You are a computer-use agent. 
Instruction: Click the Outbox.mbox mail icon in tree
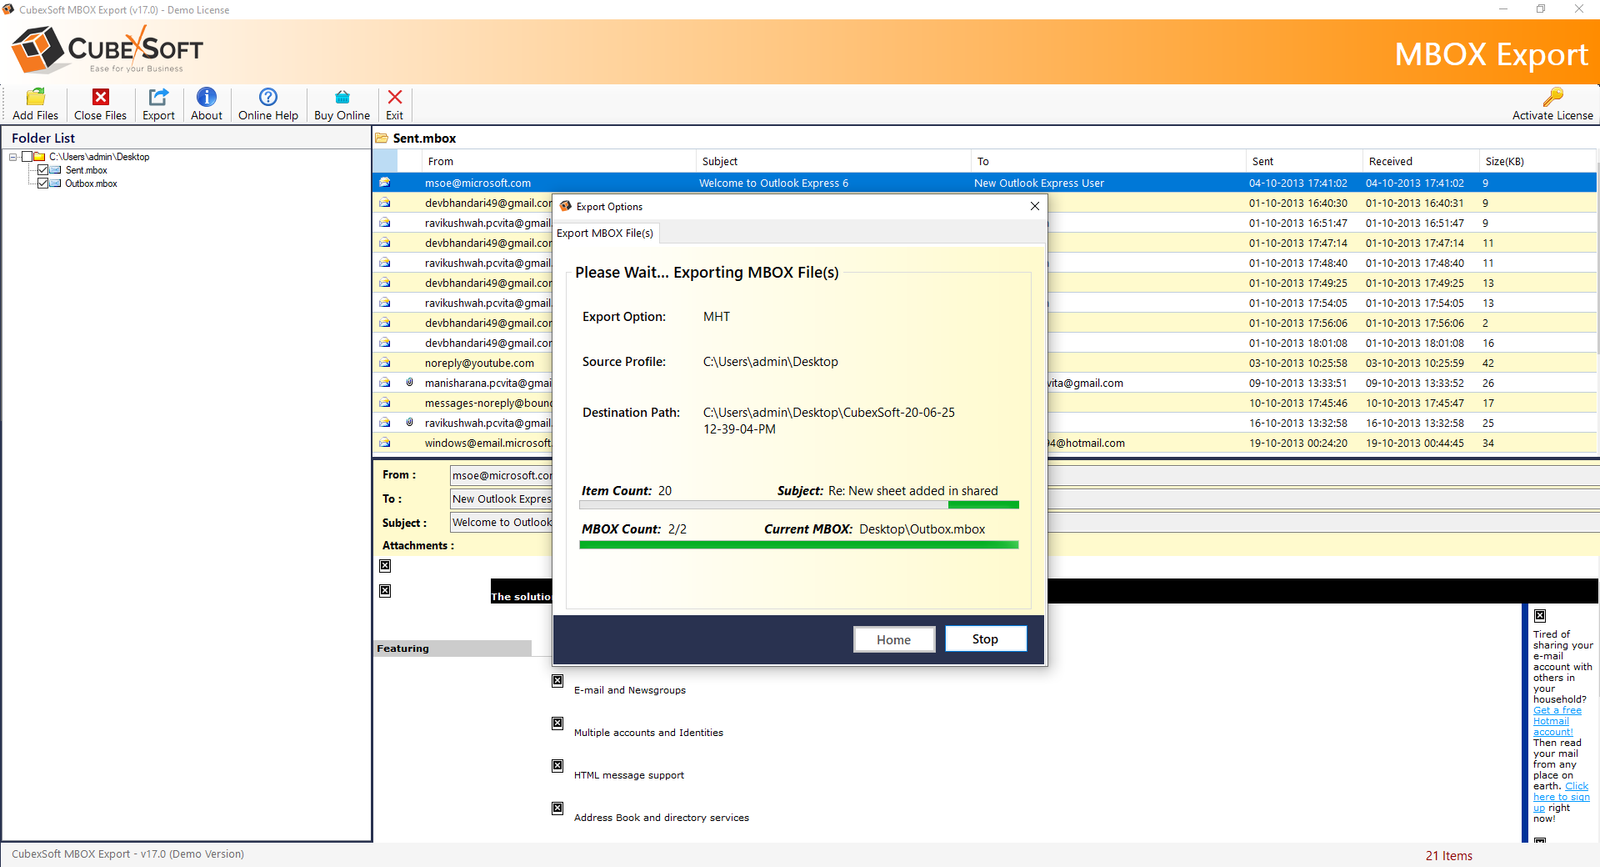click(x=56, y=183)
